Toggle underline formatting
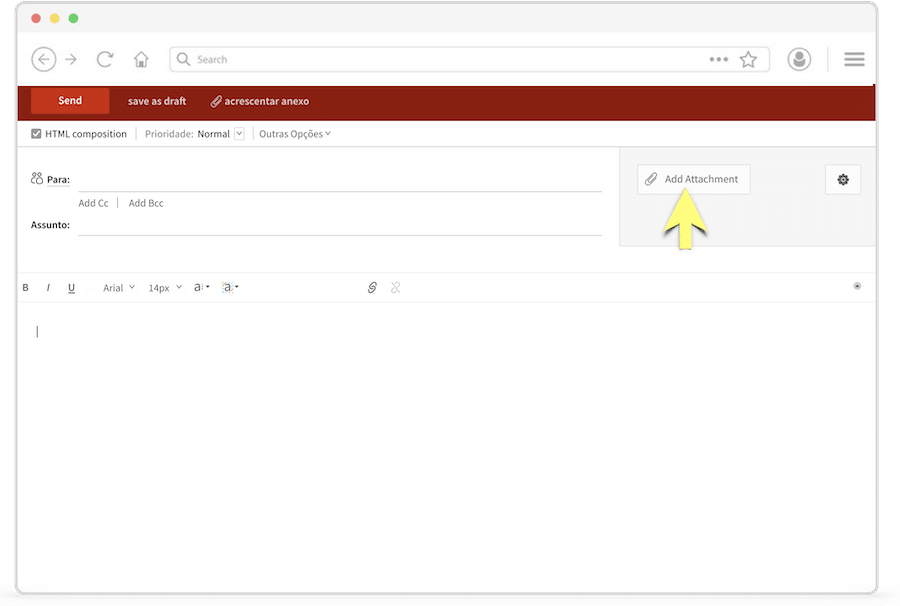 pyautogui.click(x=71, y=288)
